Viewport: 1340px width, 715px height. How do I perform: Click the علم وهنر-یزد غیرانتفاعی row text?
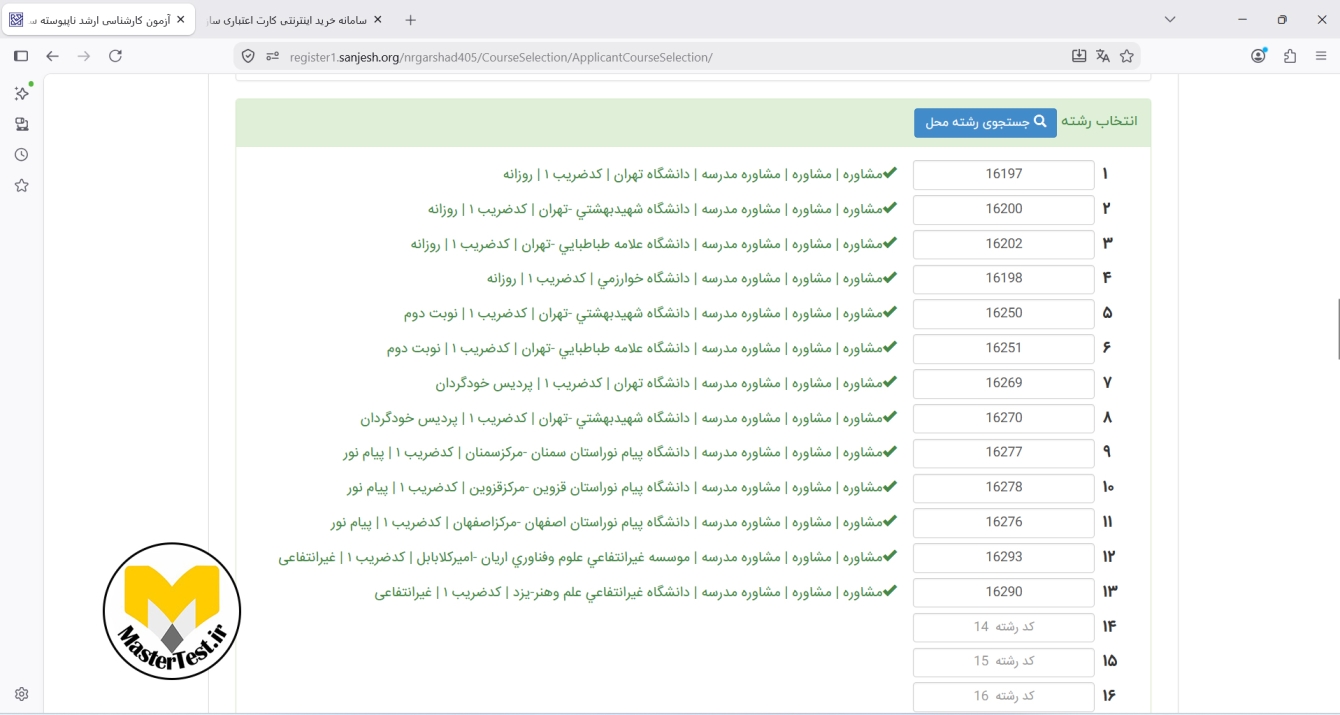[x=636, y=592]
